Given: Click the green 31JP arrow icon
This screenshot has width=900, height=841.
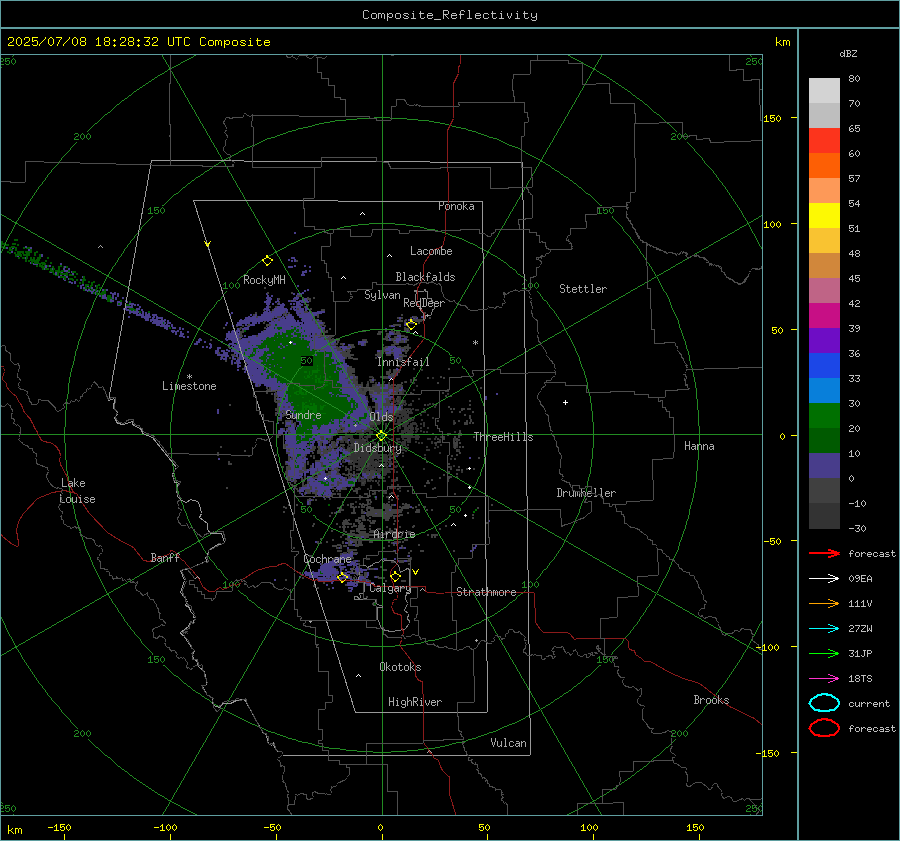Looking at the screenshot, I should tap(824, 653).
